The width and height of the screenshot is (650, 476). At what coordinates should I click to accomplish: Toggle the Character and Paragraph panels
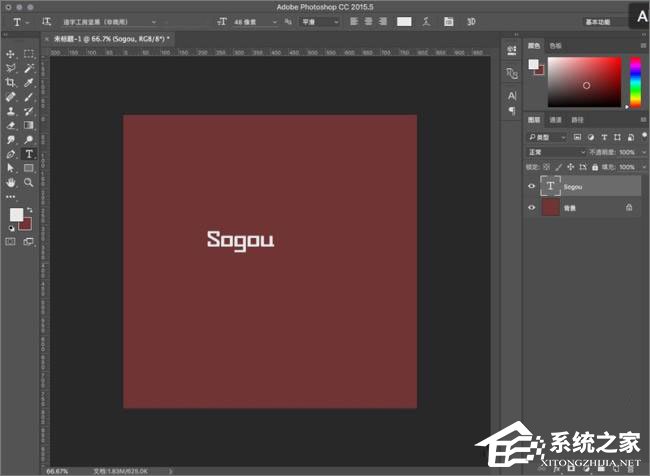(449, 22)
